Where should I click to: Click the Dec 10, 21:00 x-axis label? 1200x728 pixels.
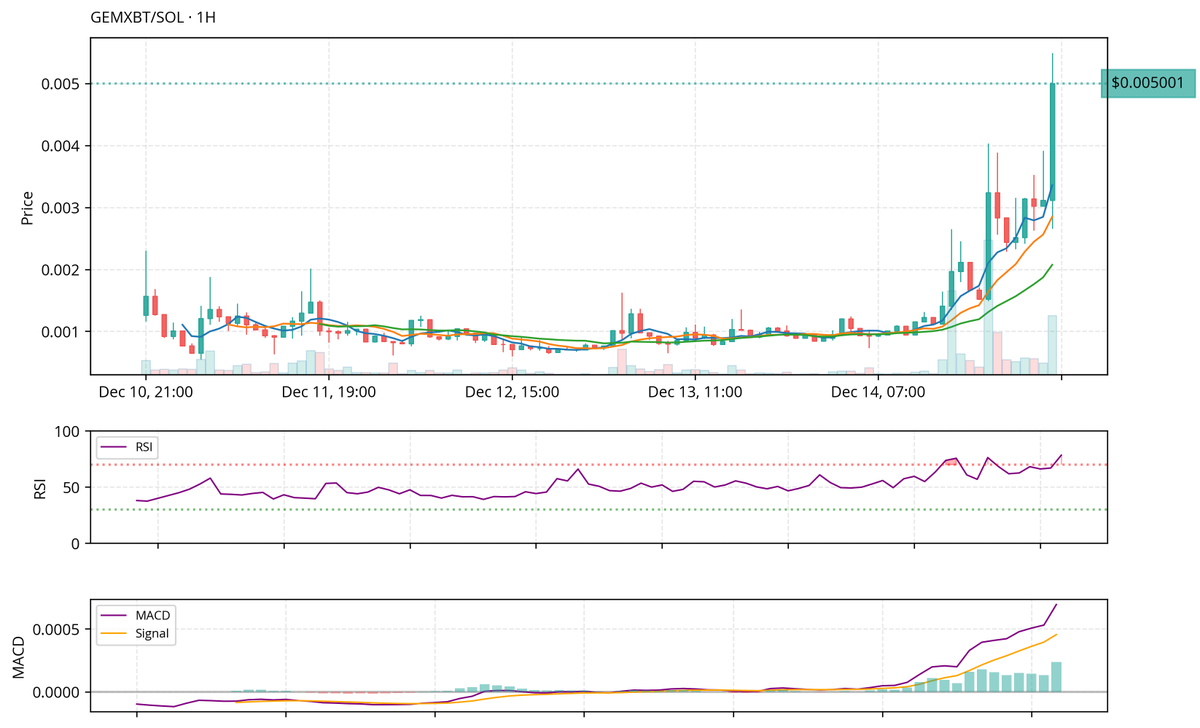point(146,392)
